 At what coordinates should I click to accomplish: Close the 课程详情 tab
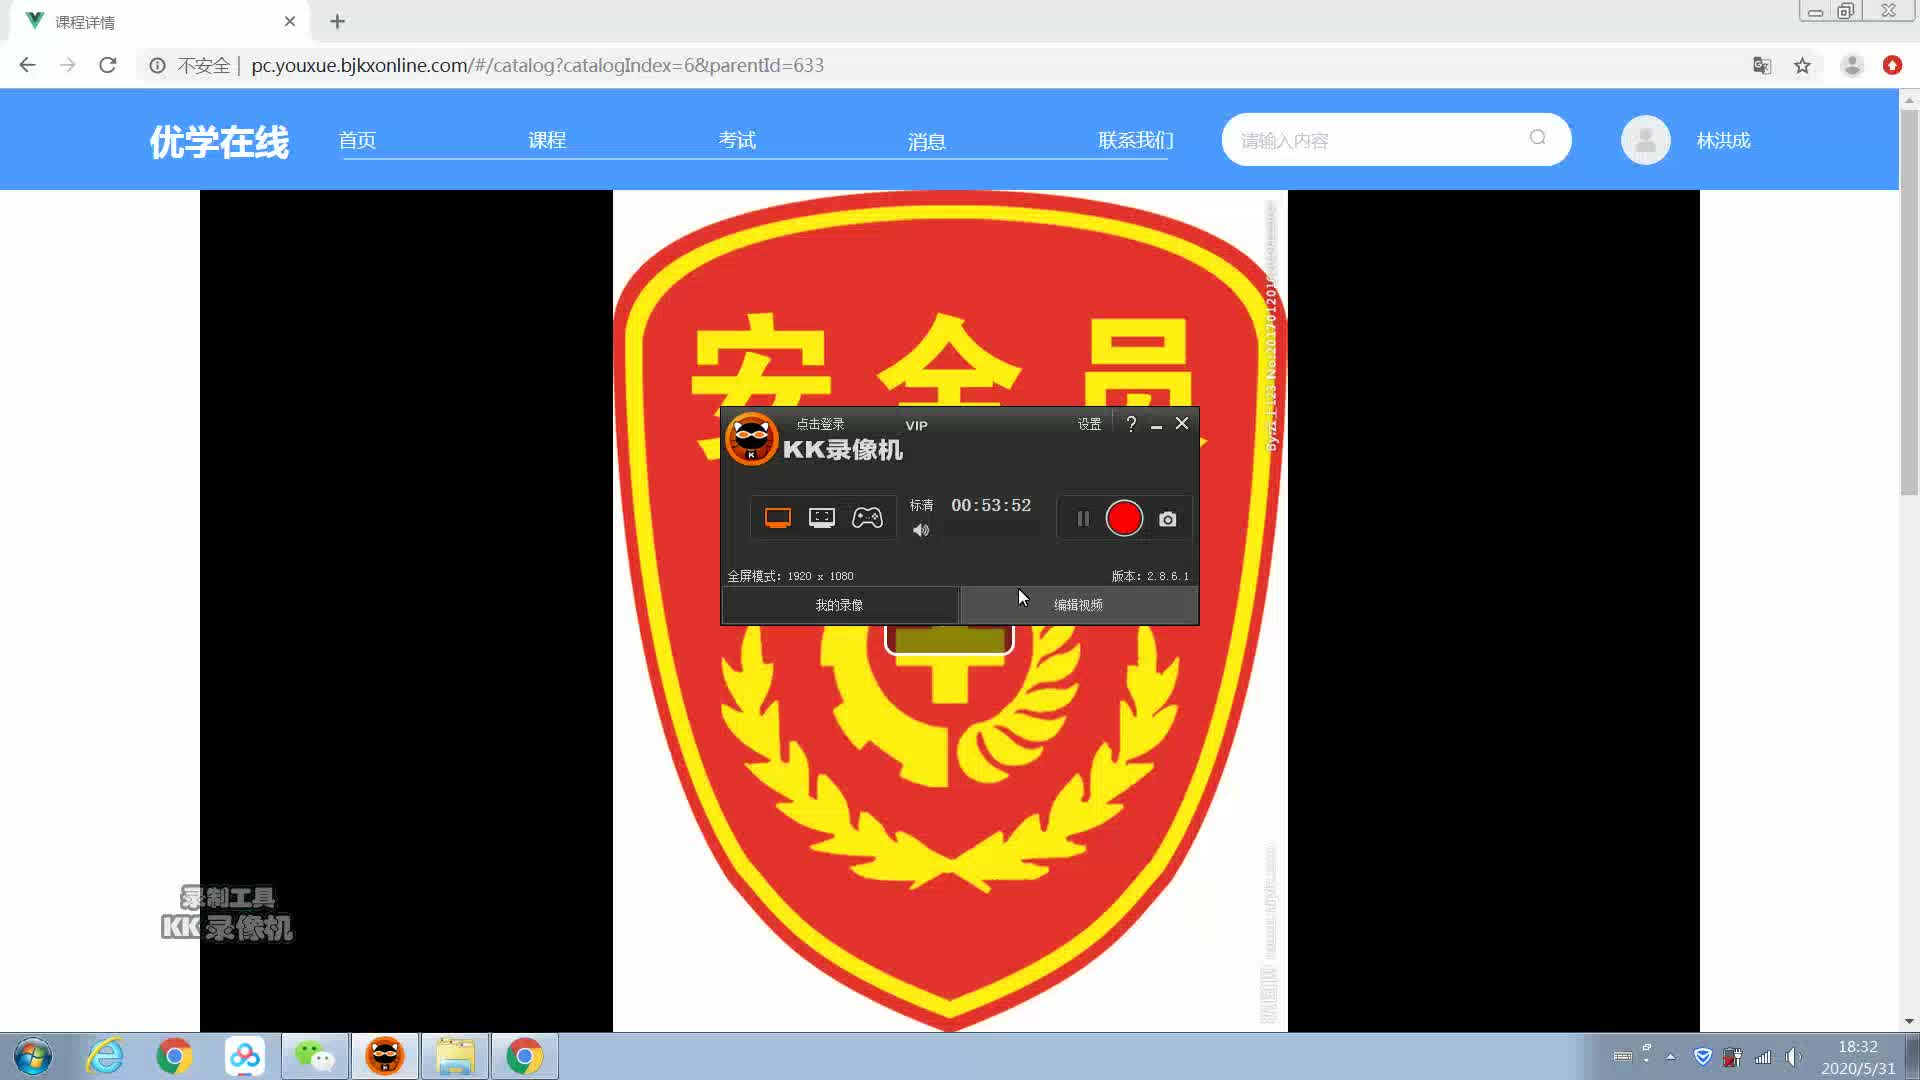coord(290,21)
